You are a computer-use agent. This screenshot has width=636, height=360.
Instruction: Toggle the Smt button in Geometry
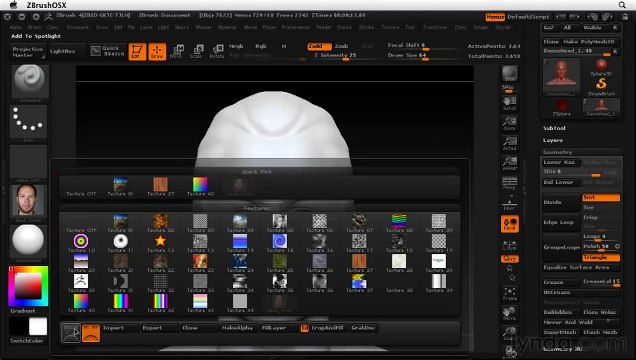pyautogui.click(x=601, y=197)
